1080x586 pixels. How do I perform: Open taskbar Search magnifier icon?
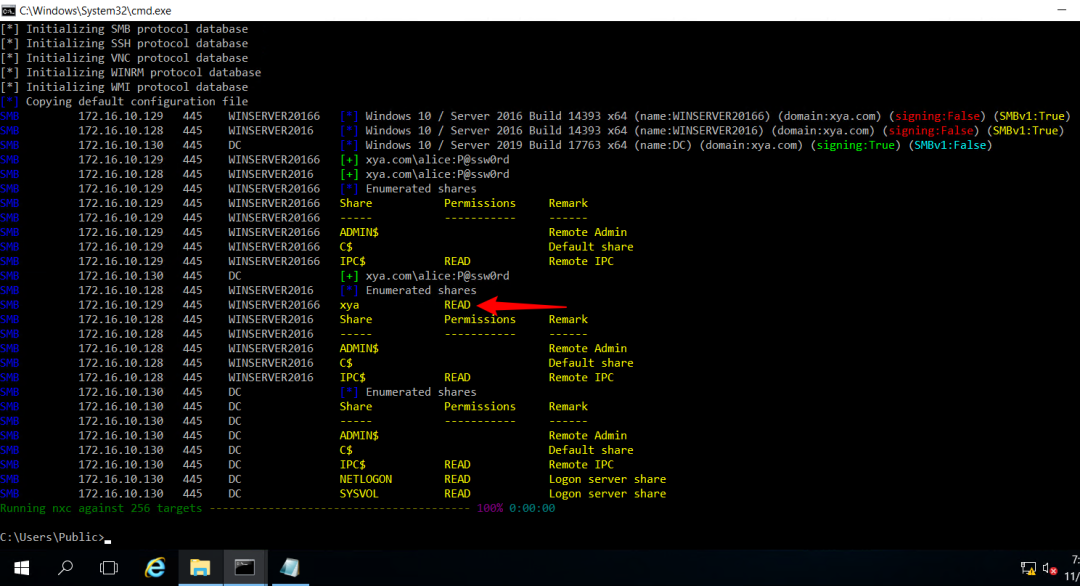[x=65, y=568]
